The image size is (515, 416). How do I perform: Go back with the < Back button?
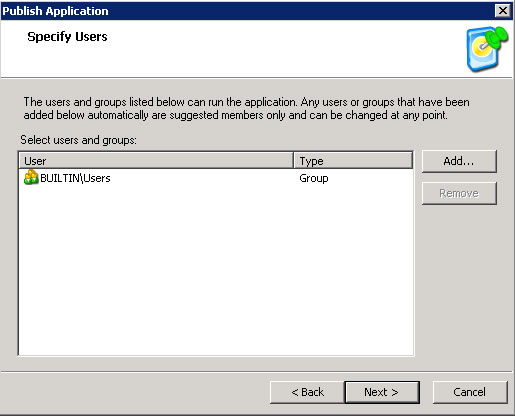tap(307, 392)
